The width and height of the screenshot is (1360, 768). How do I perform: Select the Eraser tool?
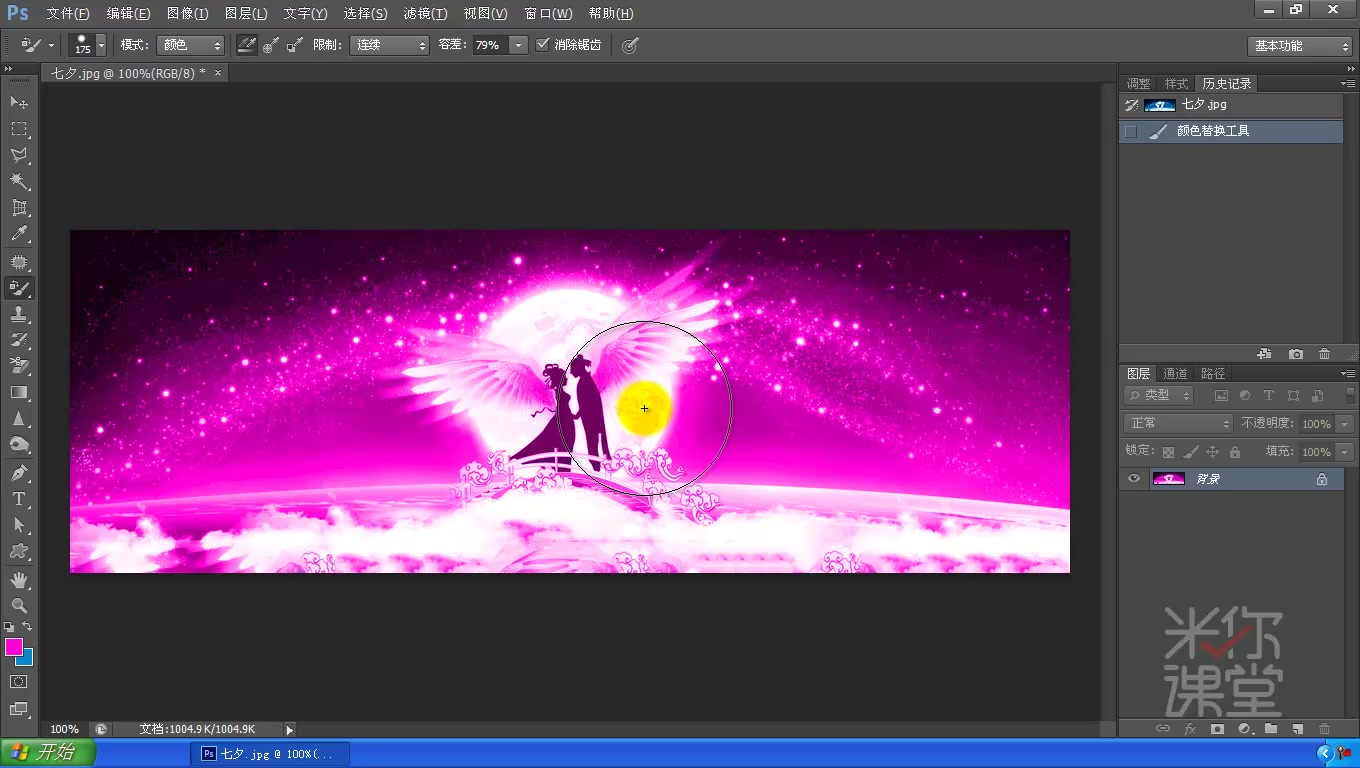[x=19, y=366]
